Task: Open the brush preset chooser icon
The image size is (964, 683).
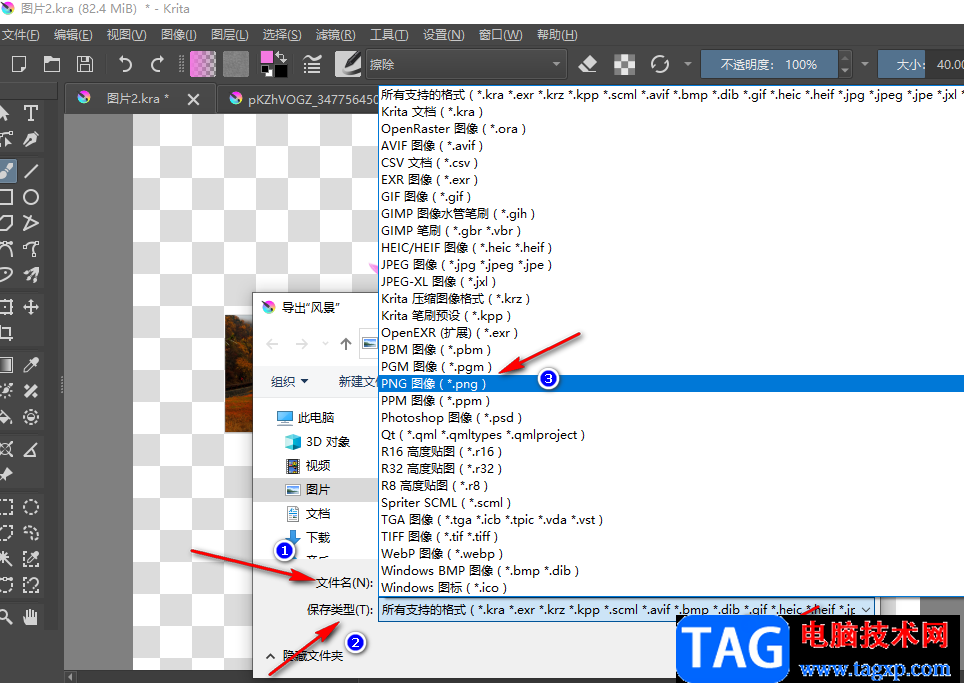Action: pos(347,64)
